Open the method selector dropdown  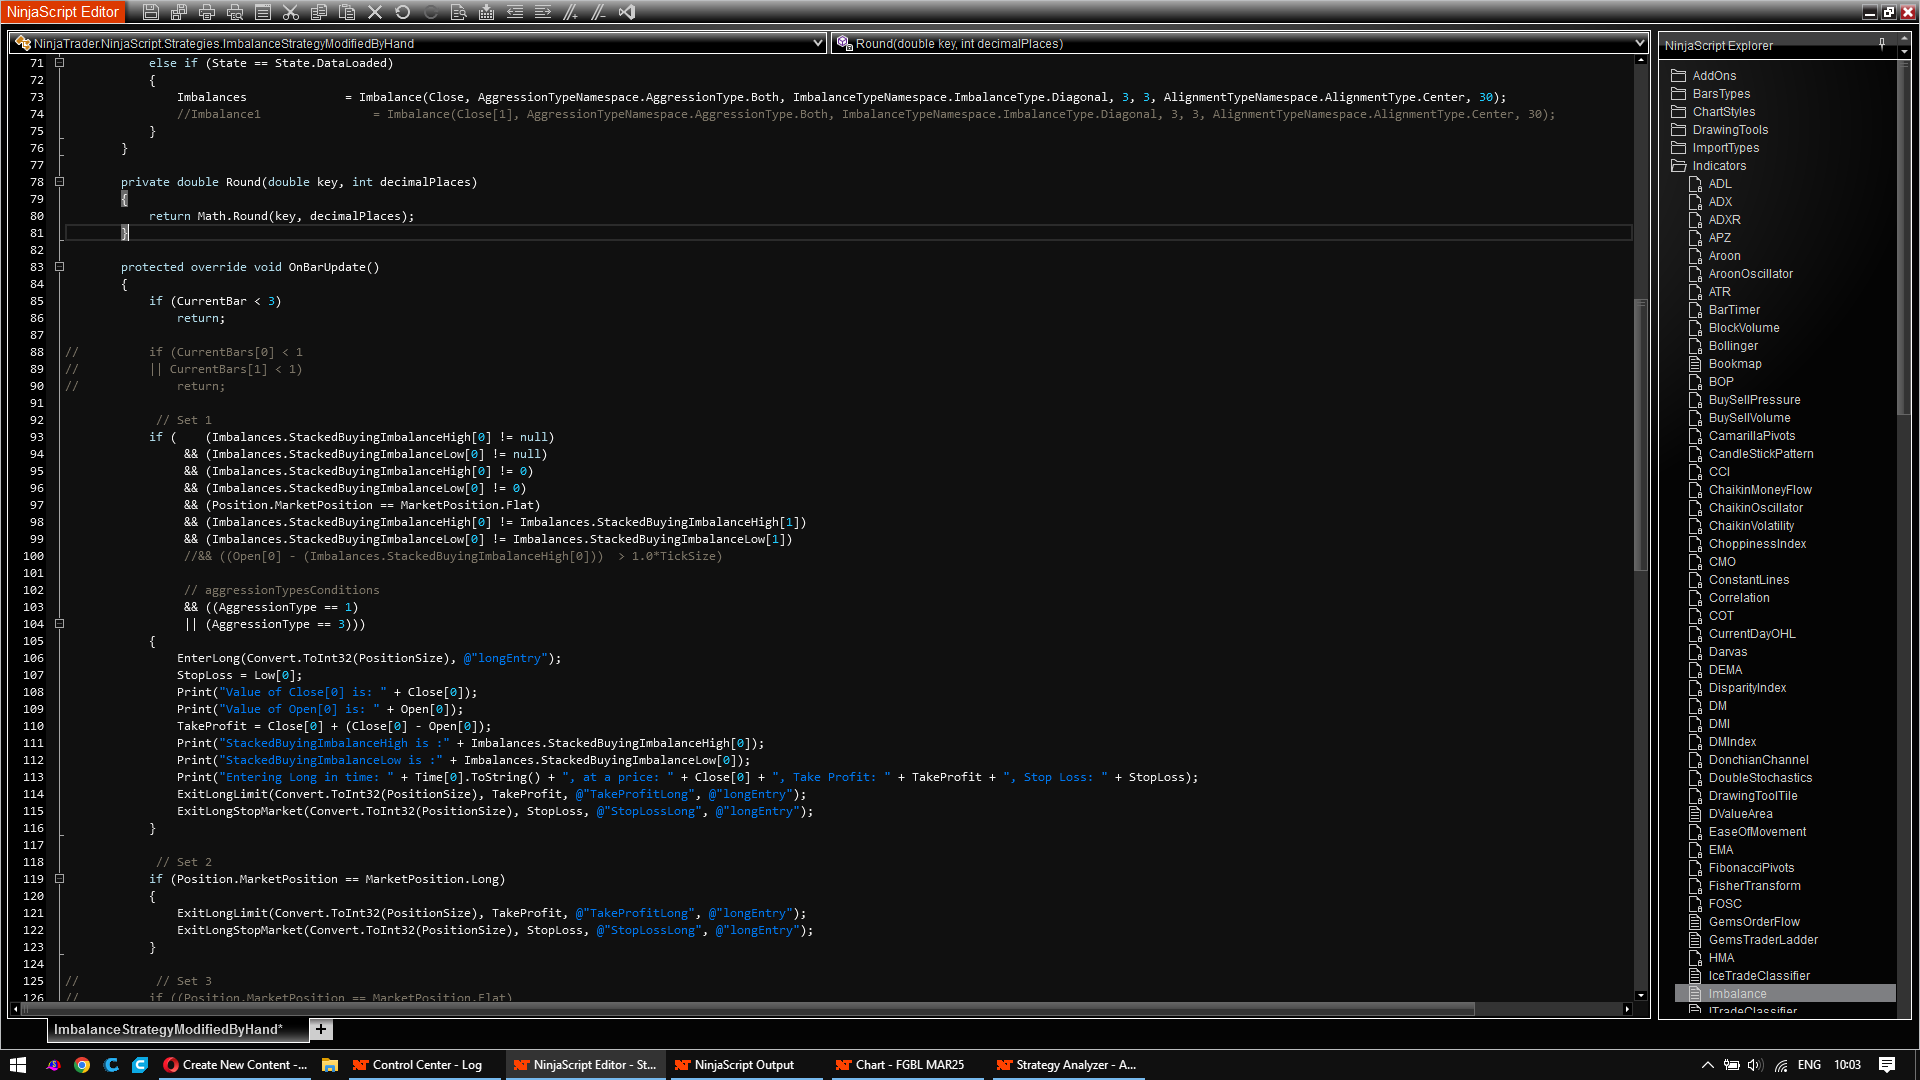click(x=1639, y=43)
